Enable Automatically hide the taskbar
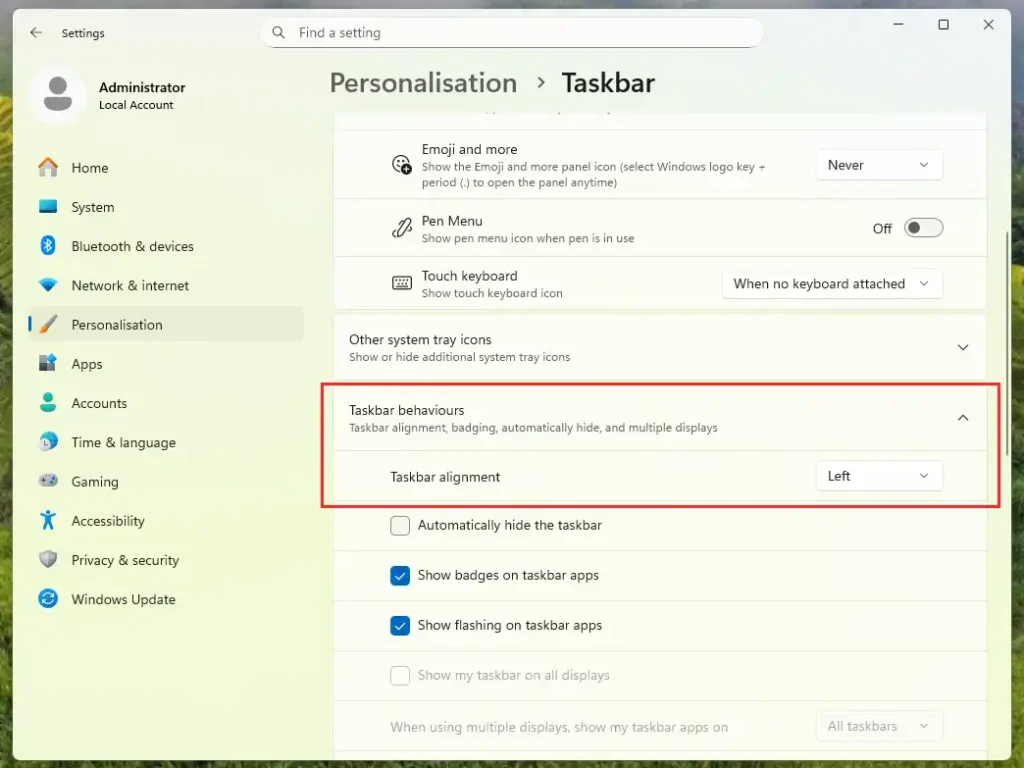This screenshot has height=768, width=1024. pyautogui.click(x=400, y=526)
